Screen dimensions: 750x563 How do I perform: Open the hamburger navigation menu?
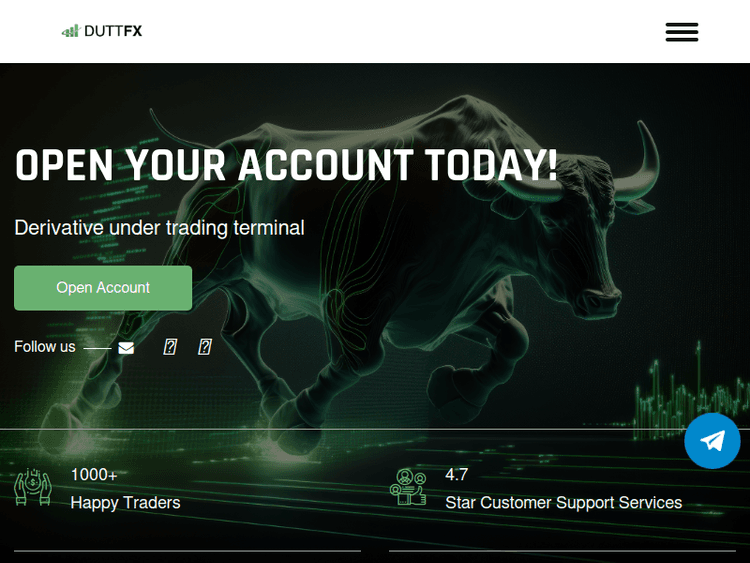[x=682, y=32]
